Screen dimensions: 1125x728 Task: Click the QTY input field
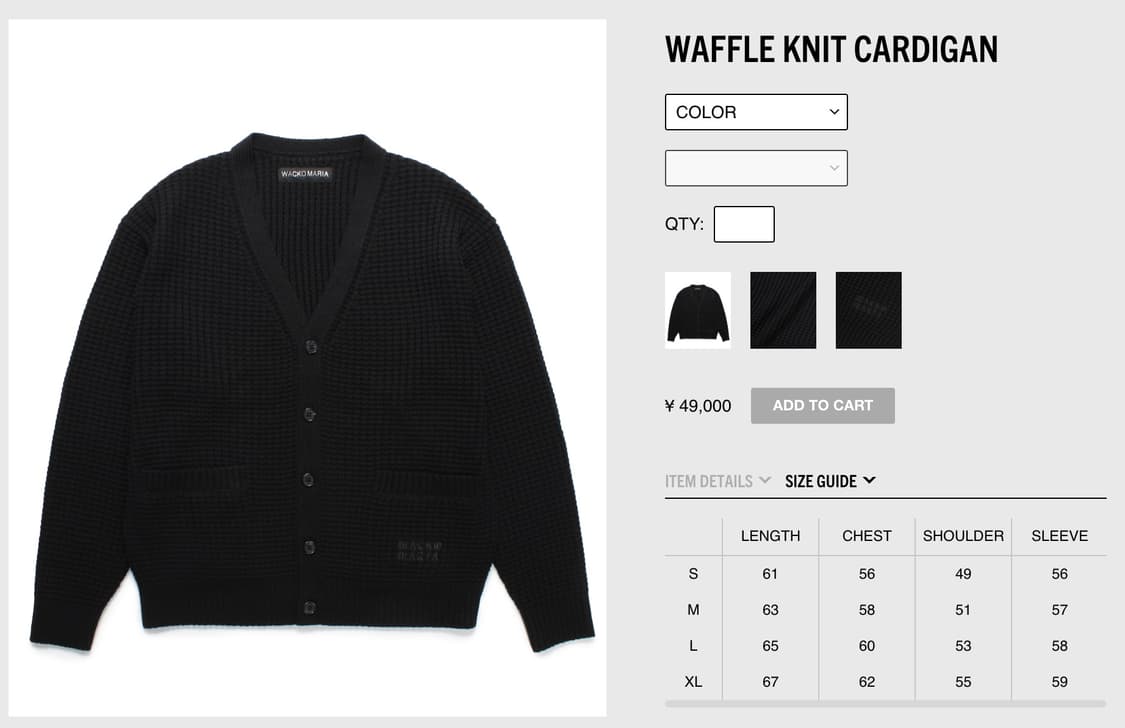(744, 224)
